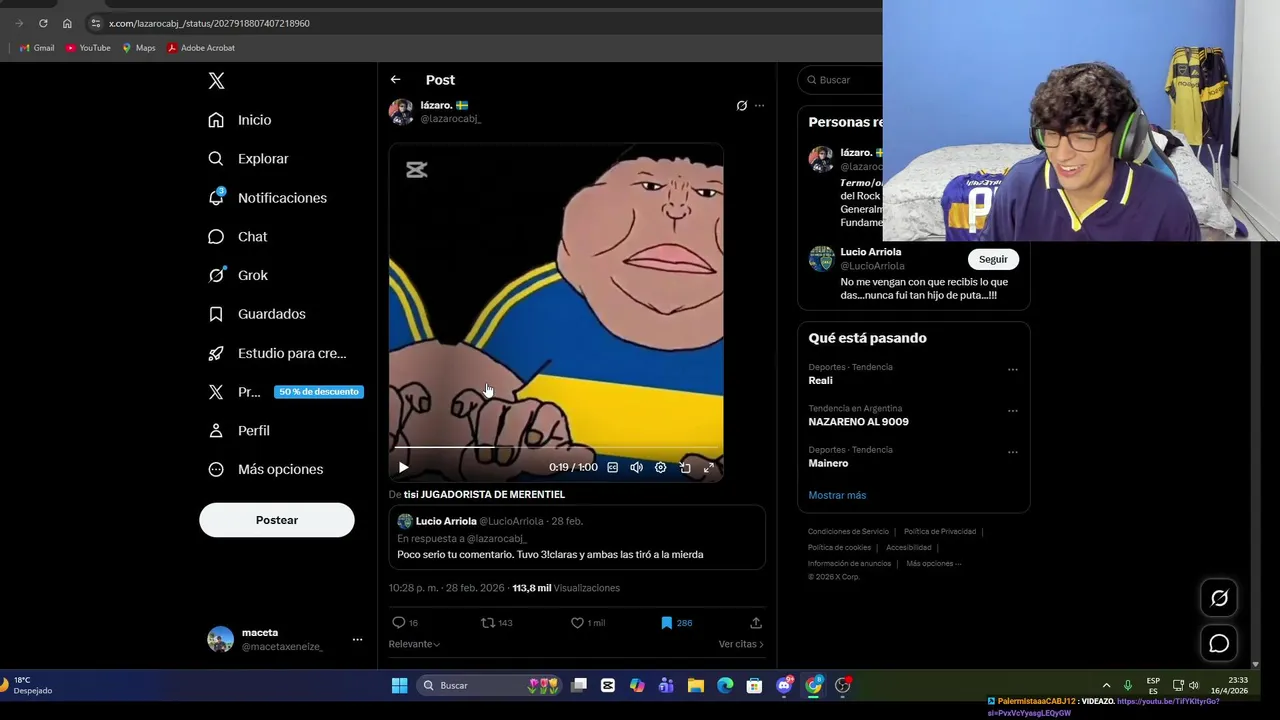Follow Lucio Arriola with Seguir button
The image size is (1280, 720).
pyautogui.click(x=993, y=259)
